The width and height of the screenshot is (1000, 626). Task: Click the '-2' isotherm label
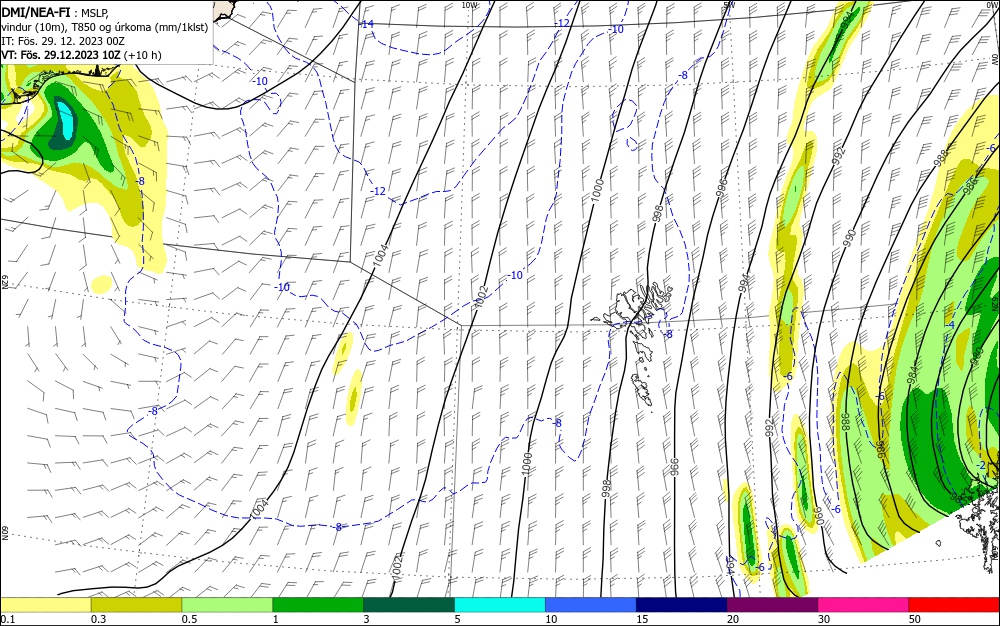tap(982, 465)
